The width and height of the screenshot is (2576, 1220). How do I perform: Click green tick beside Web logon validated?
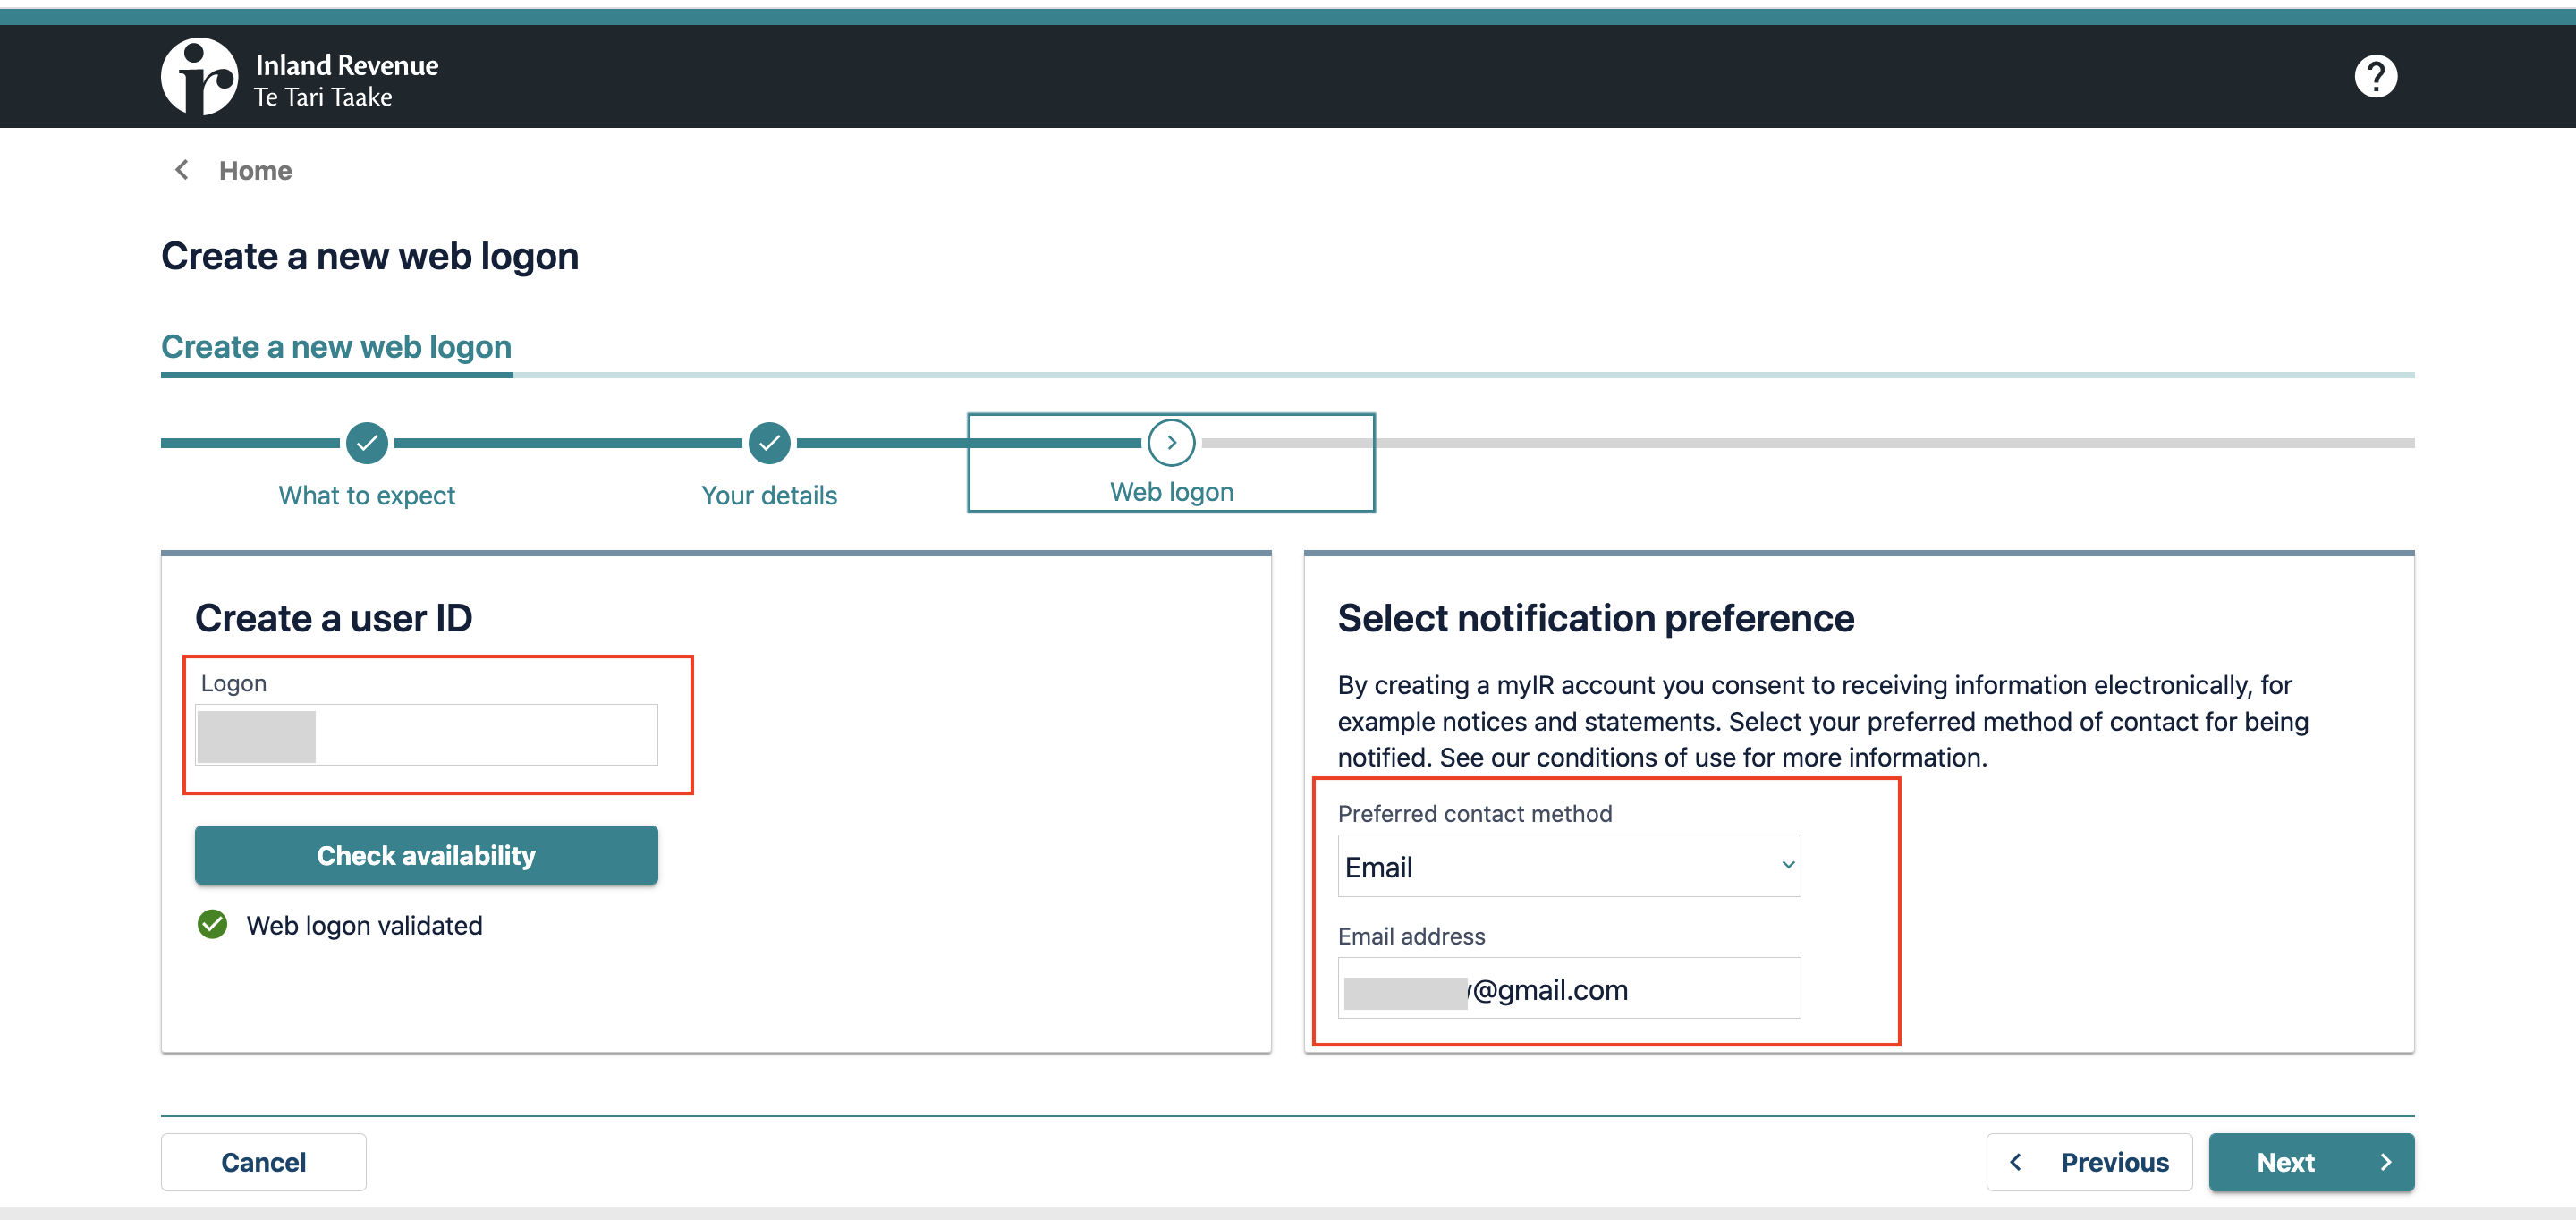tap(212, 925)
